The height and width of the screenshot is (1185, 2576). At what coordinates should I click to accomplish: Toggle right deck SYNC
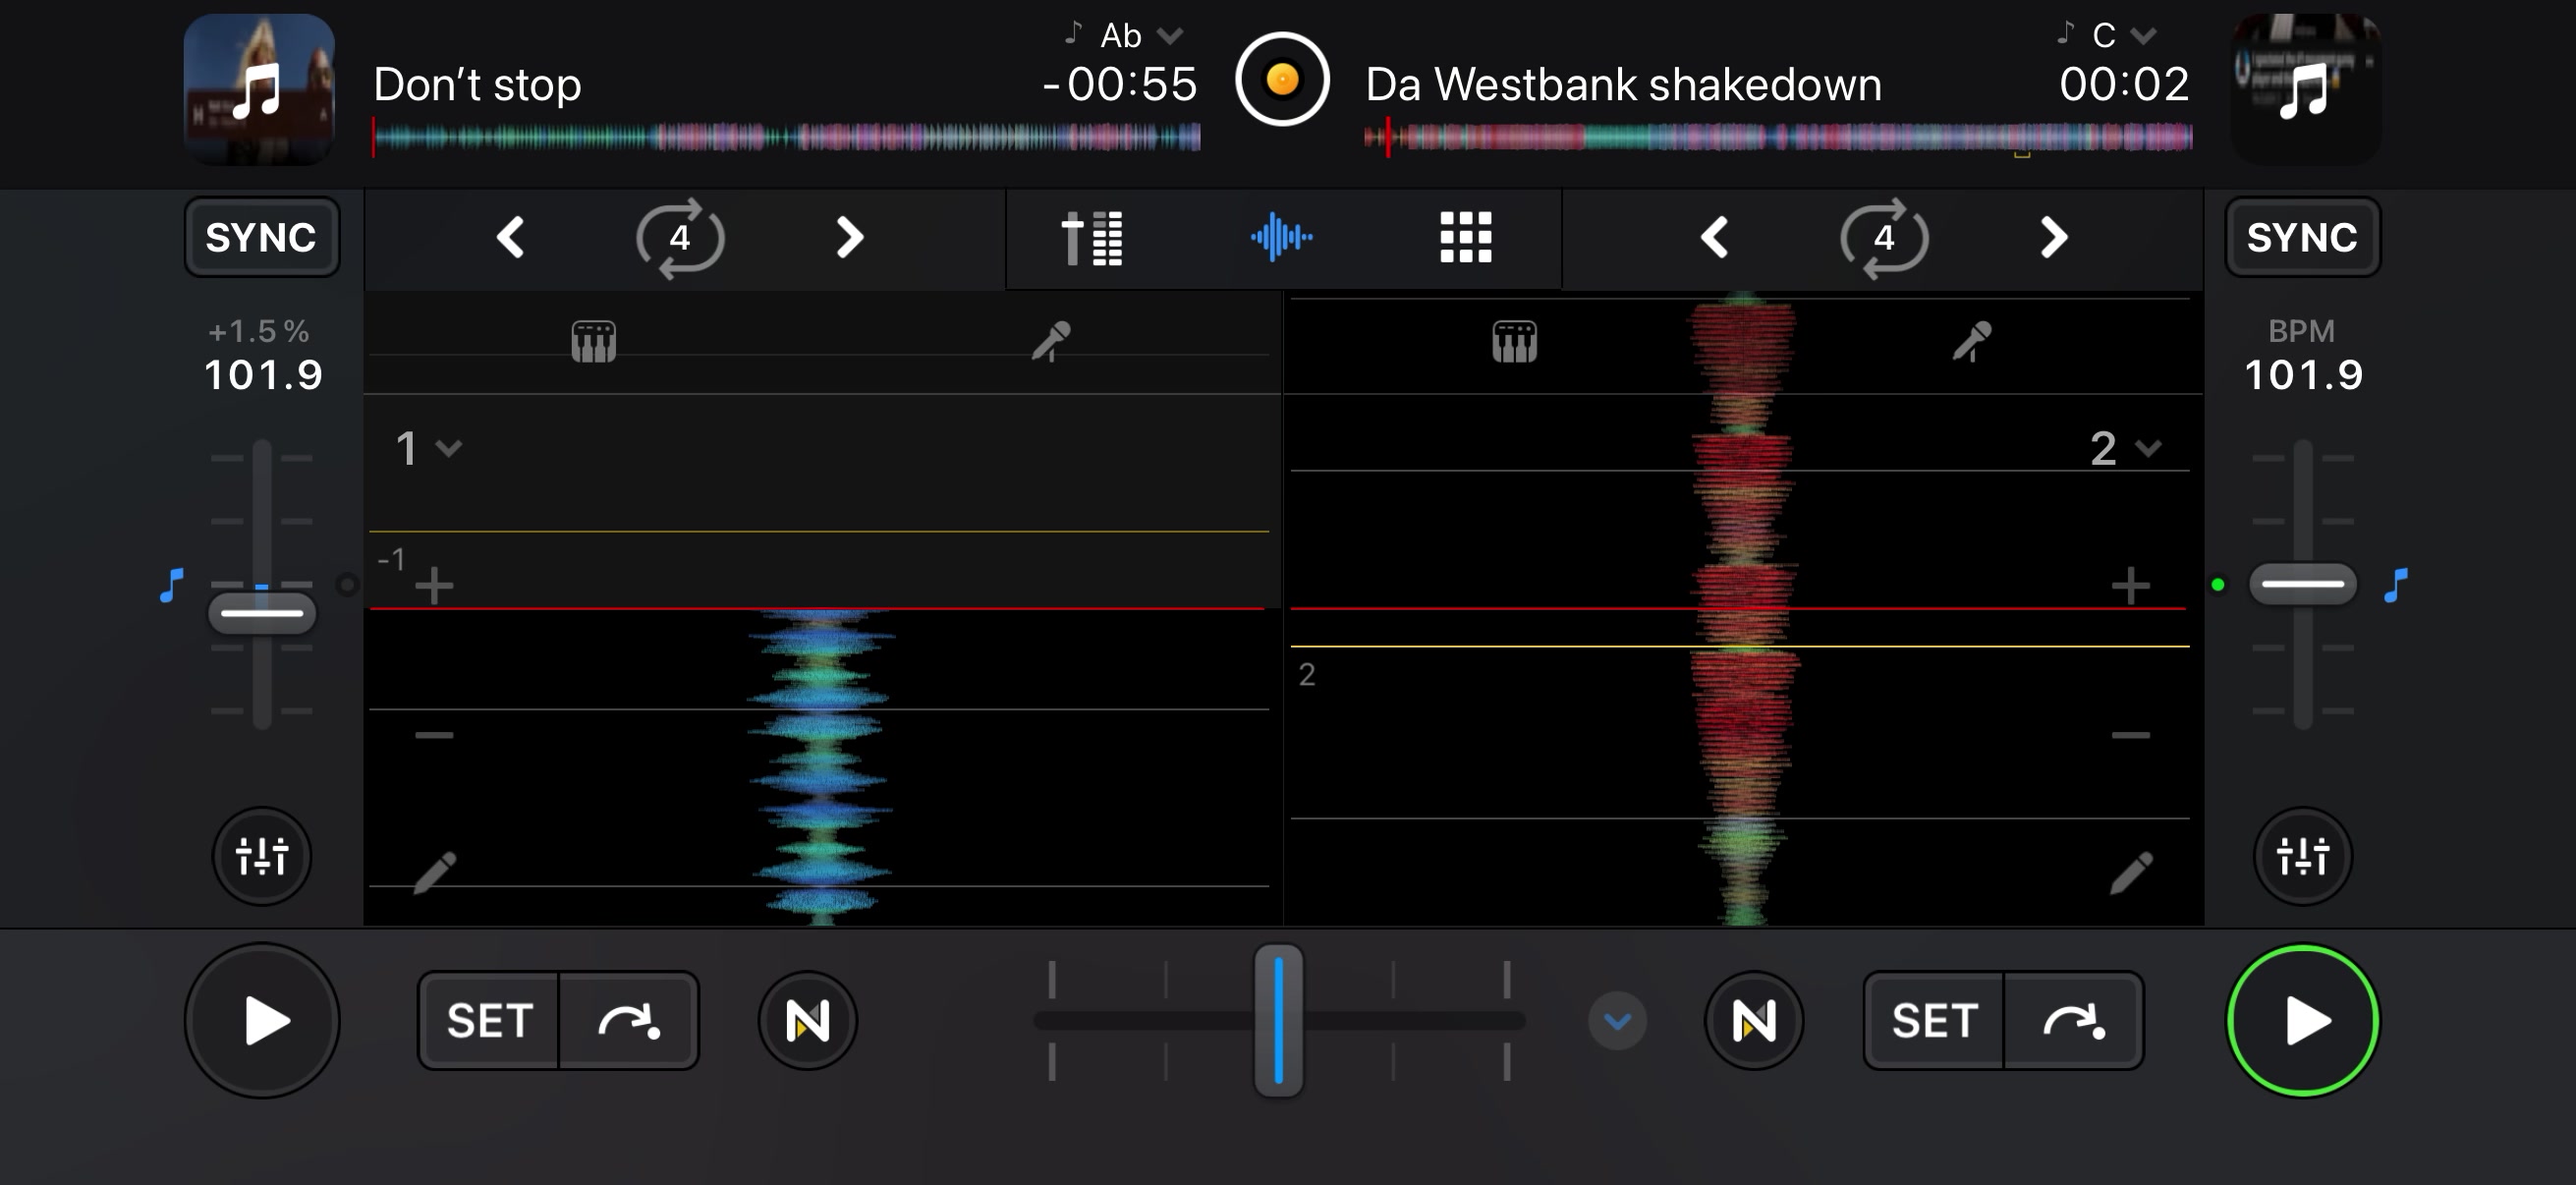[x=2302, y=237]
